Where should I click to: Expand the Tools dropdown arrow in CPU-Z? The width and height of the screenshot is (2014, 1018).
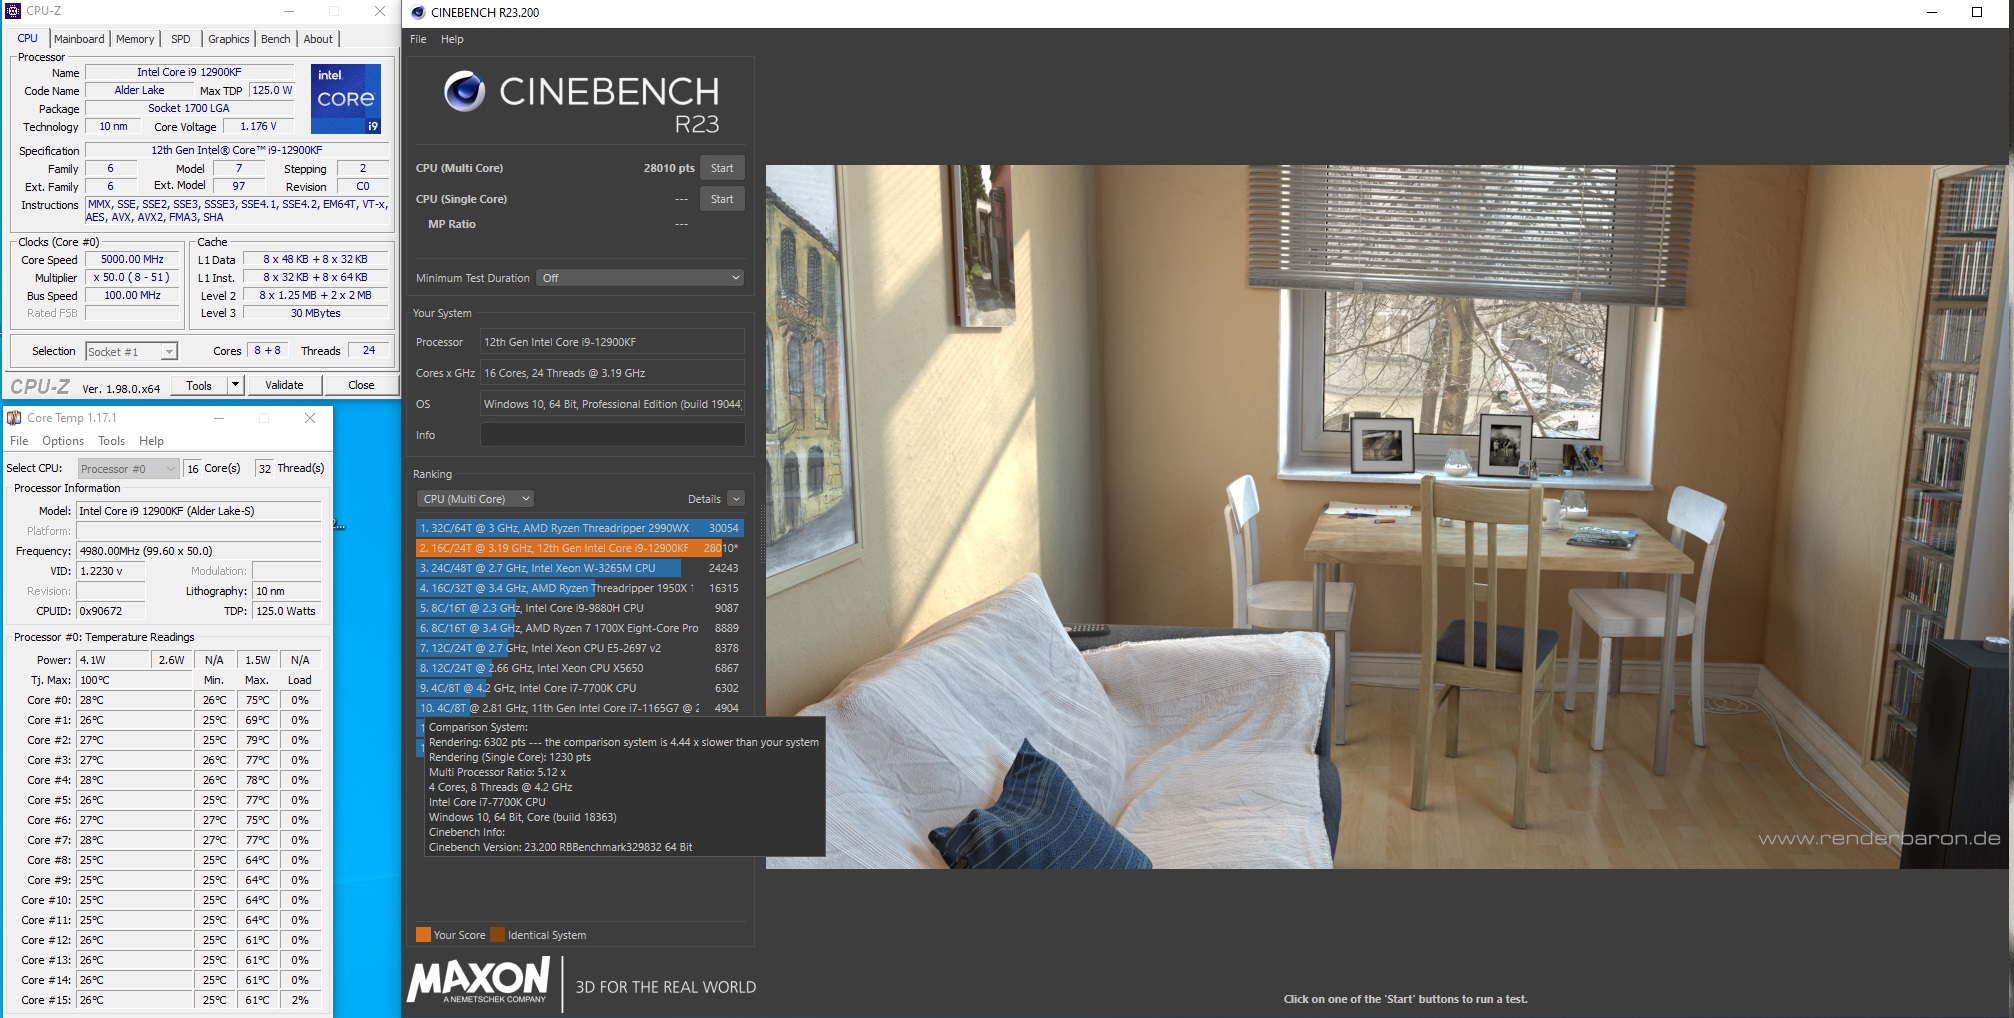(x=236, y=385)
